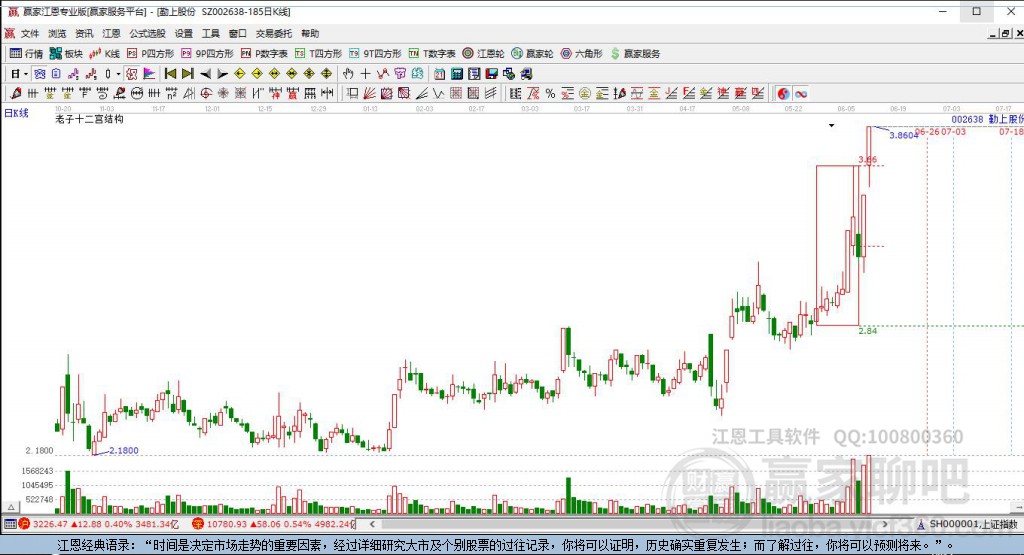
Task: Jump to first bar with skip-to-start icon
Action: 170,74
